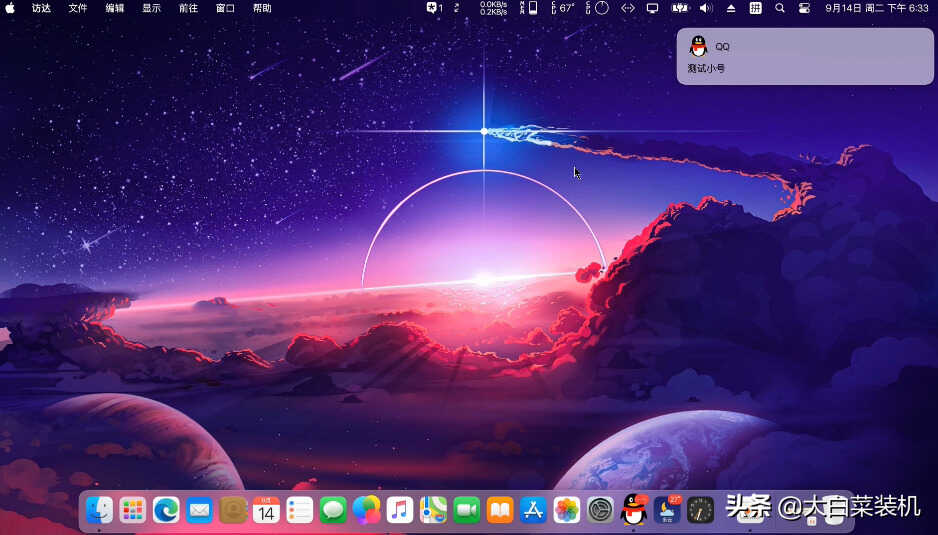Open the App Store
Image resolution: width=938 pixels, height=535 pixels.
533,510
